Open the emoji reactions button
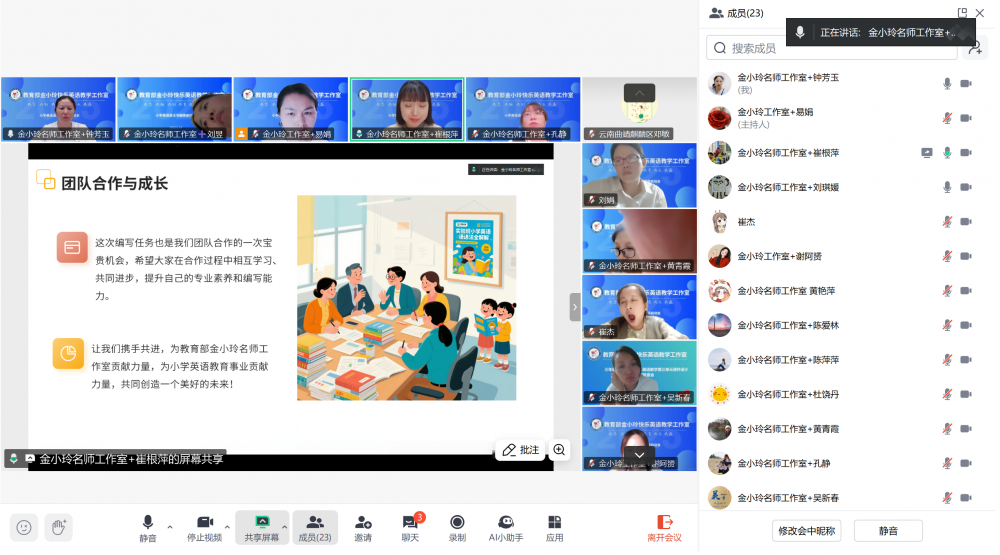 tap(24, 527)
